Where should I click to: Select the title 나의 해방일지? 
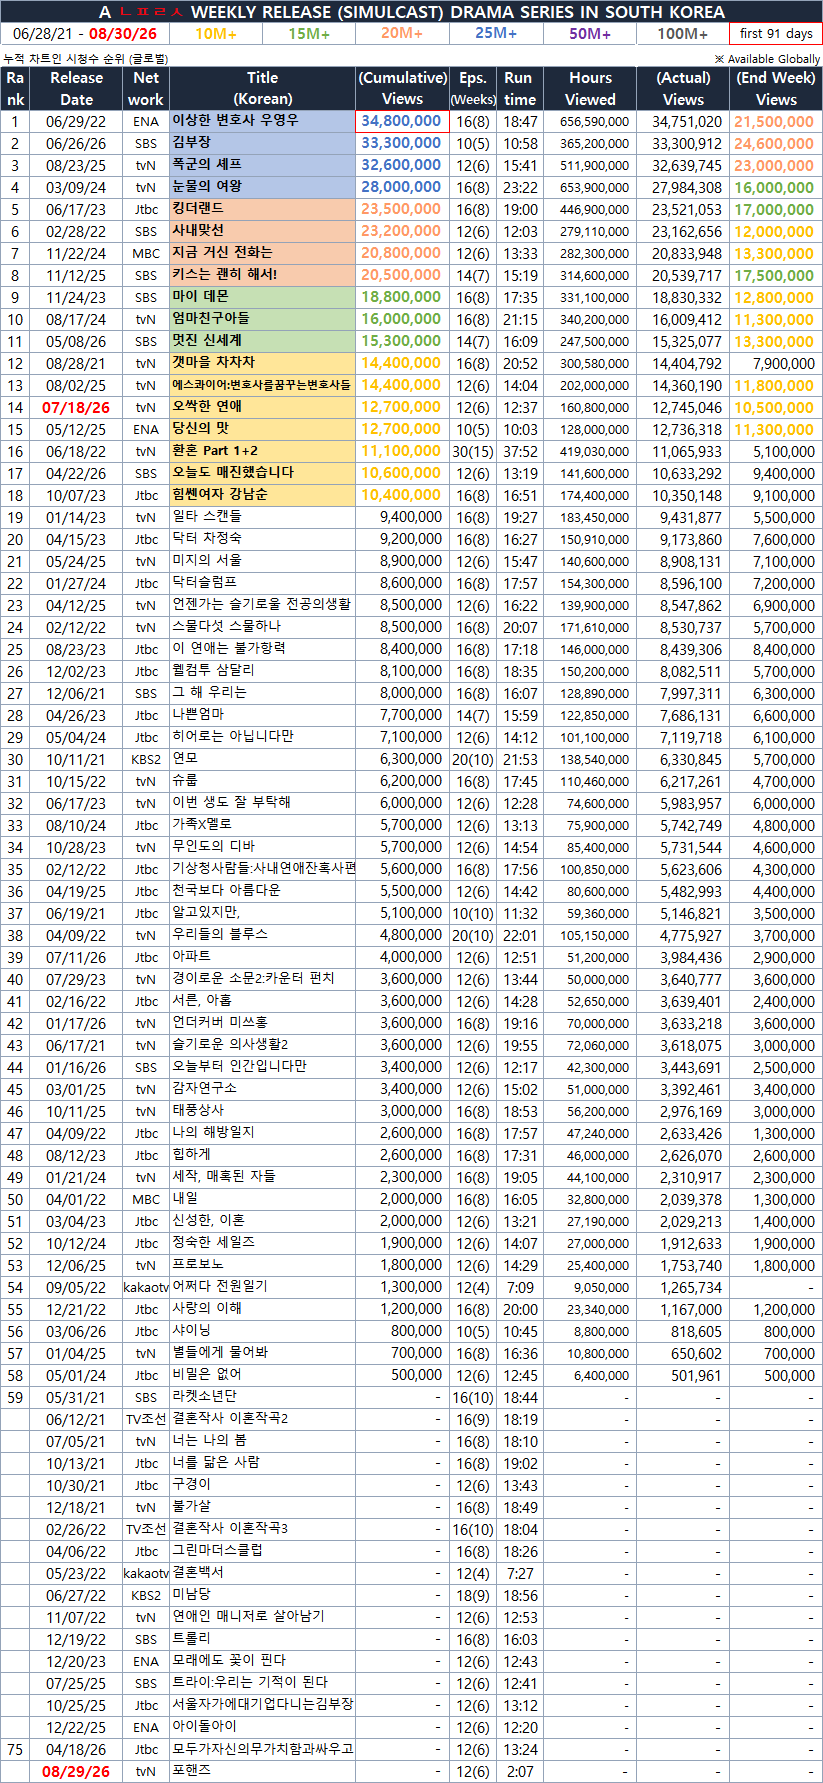[213, 1132]
